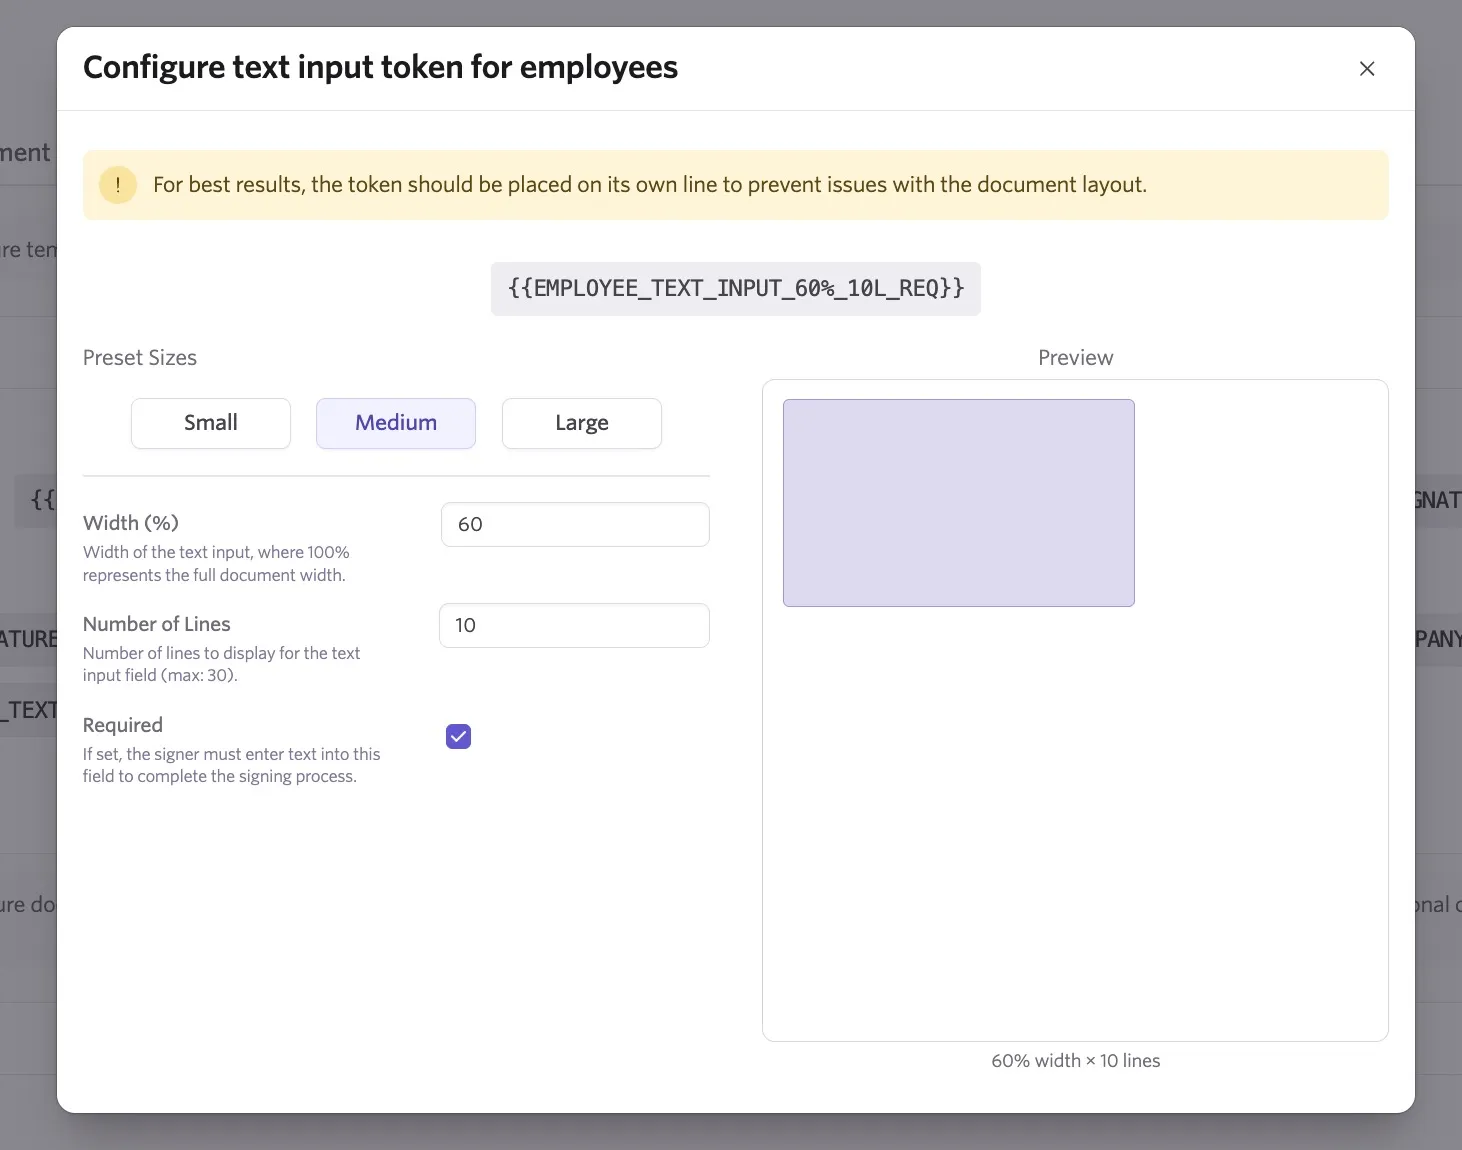The height and width of the screenshot is (1150, 1462).
Task: Click 'Width of the text input' description
Action: click(x=216, y=564)
